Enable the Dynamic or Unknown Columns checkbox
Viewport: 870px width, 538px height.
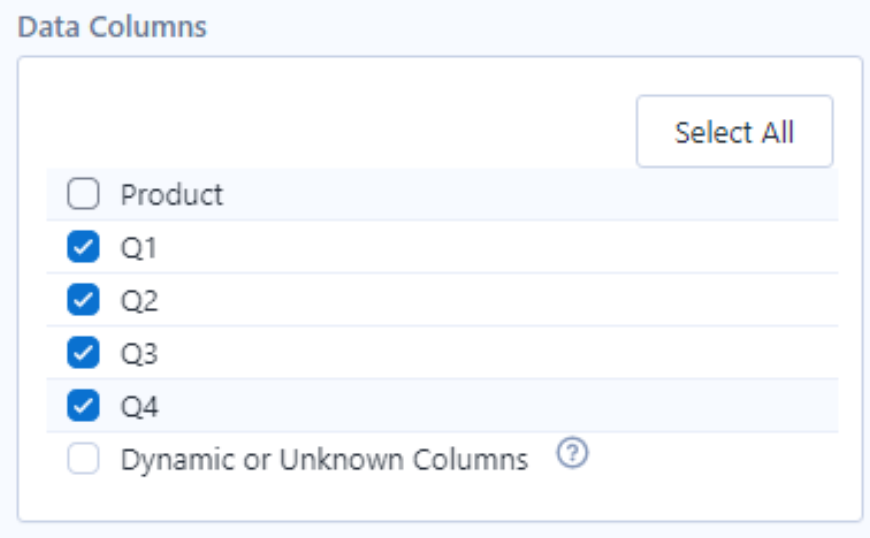point(83,459)
